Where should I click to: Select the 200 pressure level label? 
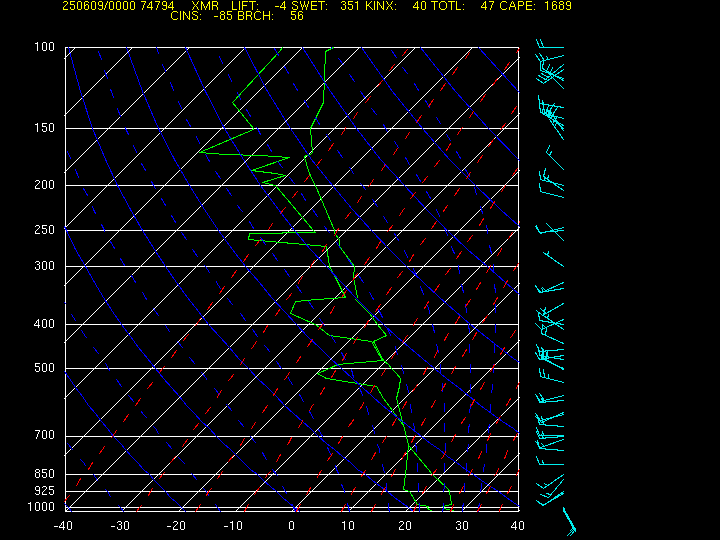(x=44, y=185)
